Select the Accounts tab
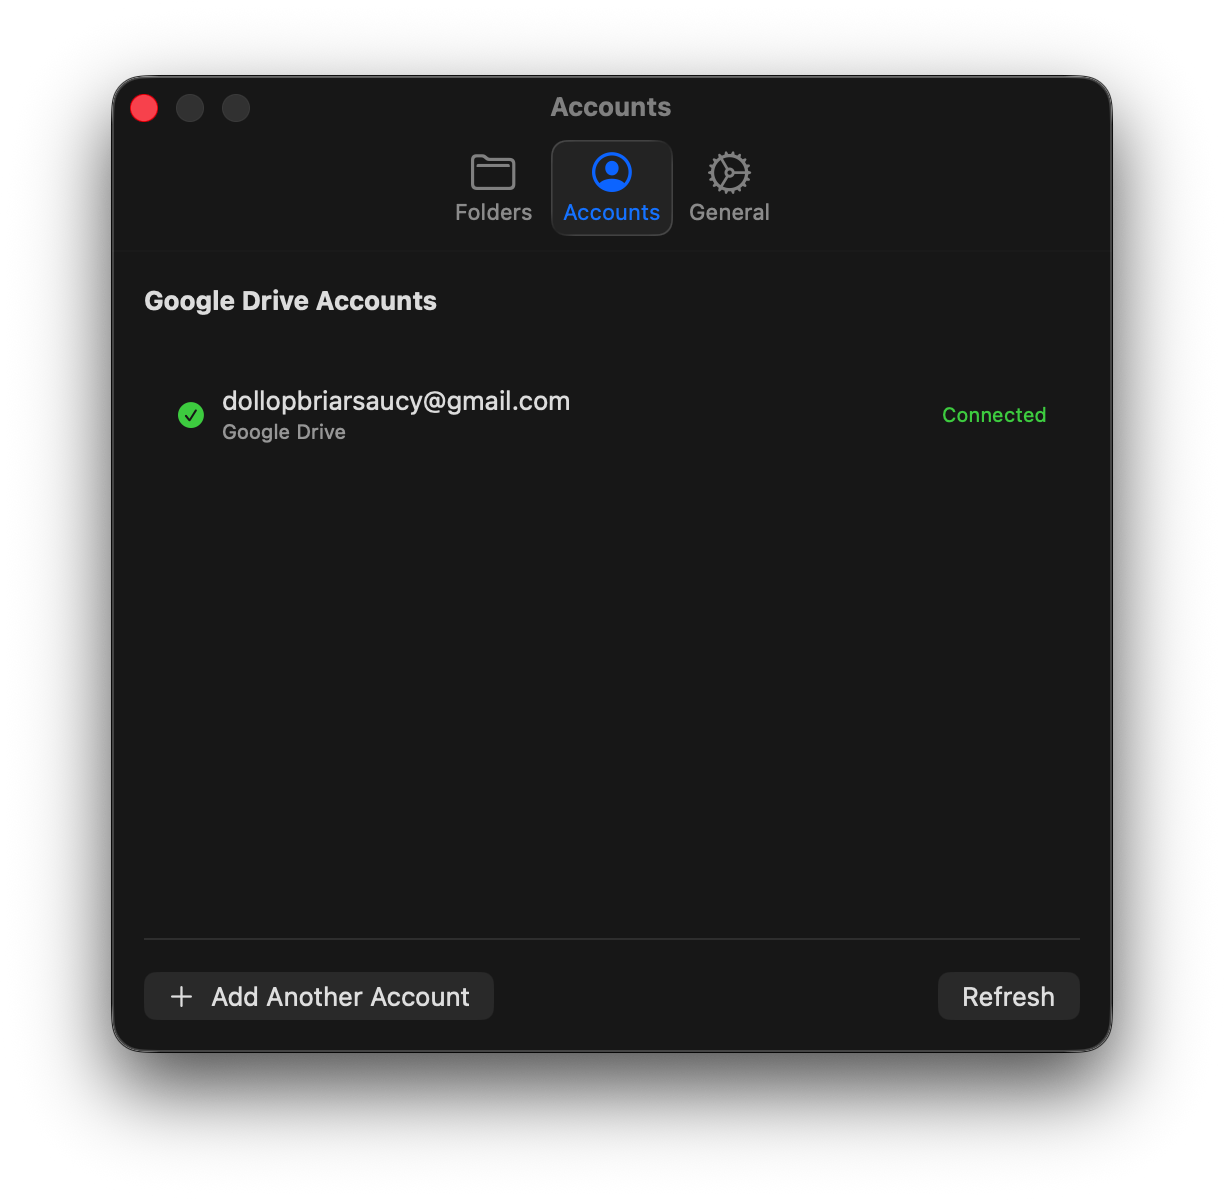This screenshot has height=1200, width=1224. (x=612, y=188)
